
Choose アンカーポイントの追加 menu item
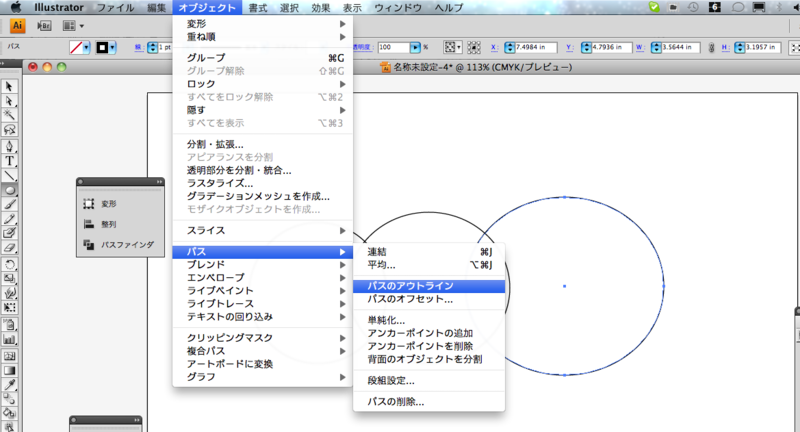click(x=429, y=333)
